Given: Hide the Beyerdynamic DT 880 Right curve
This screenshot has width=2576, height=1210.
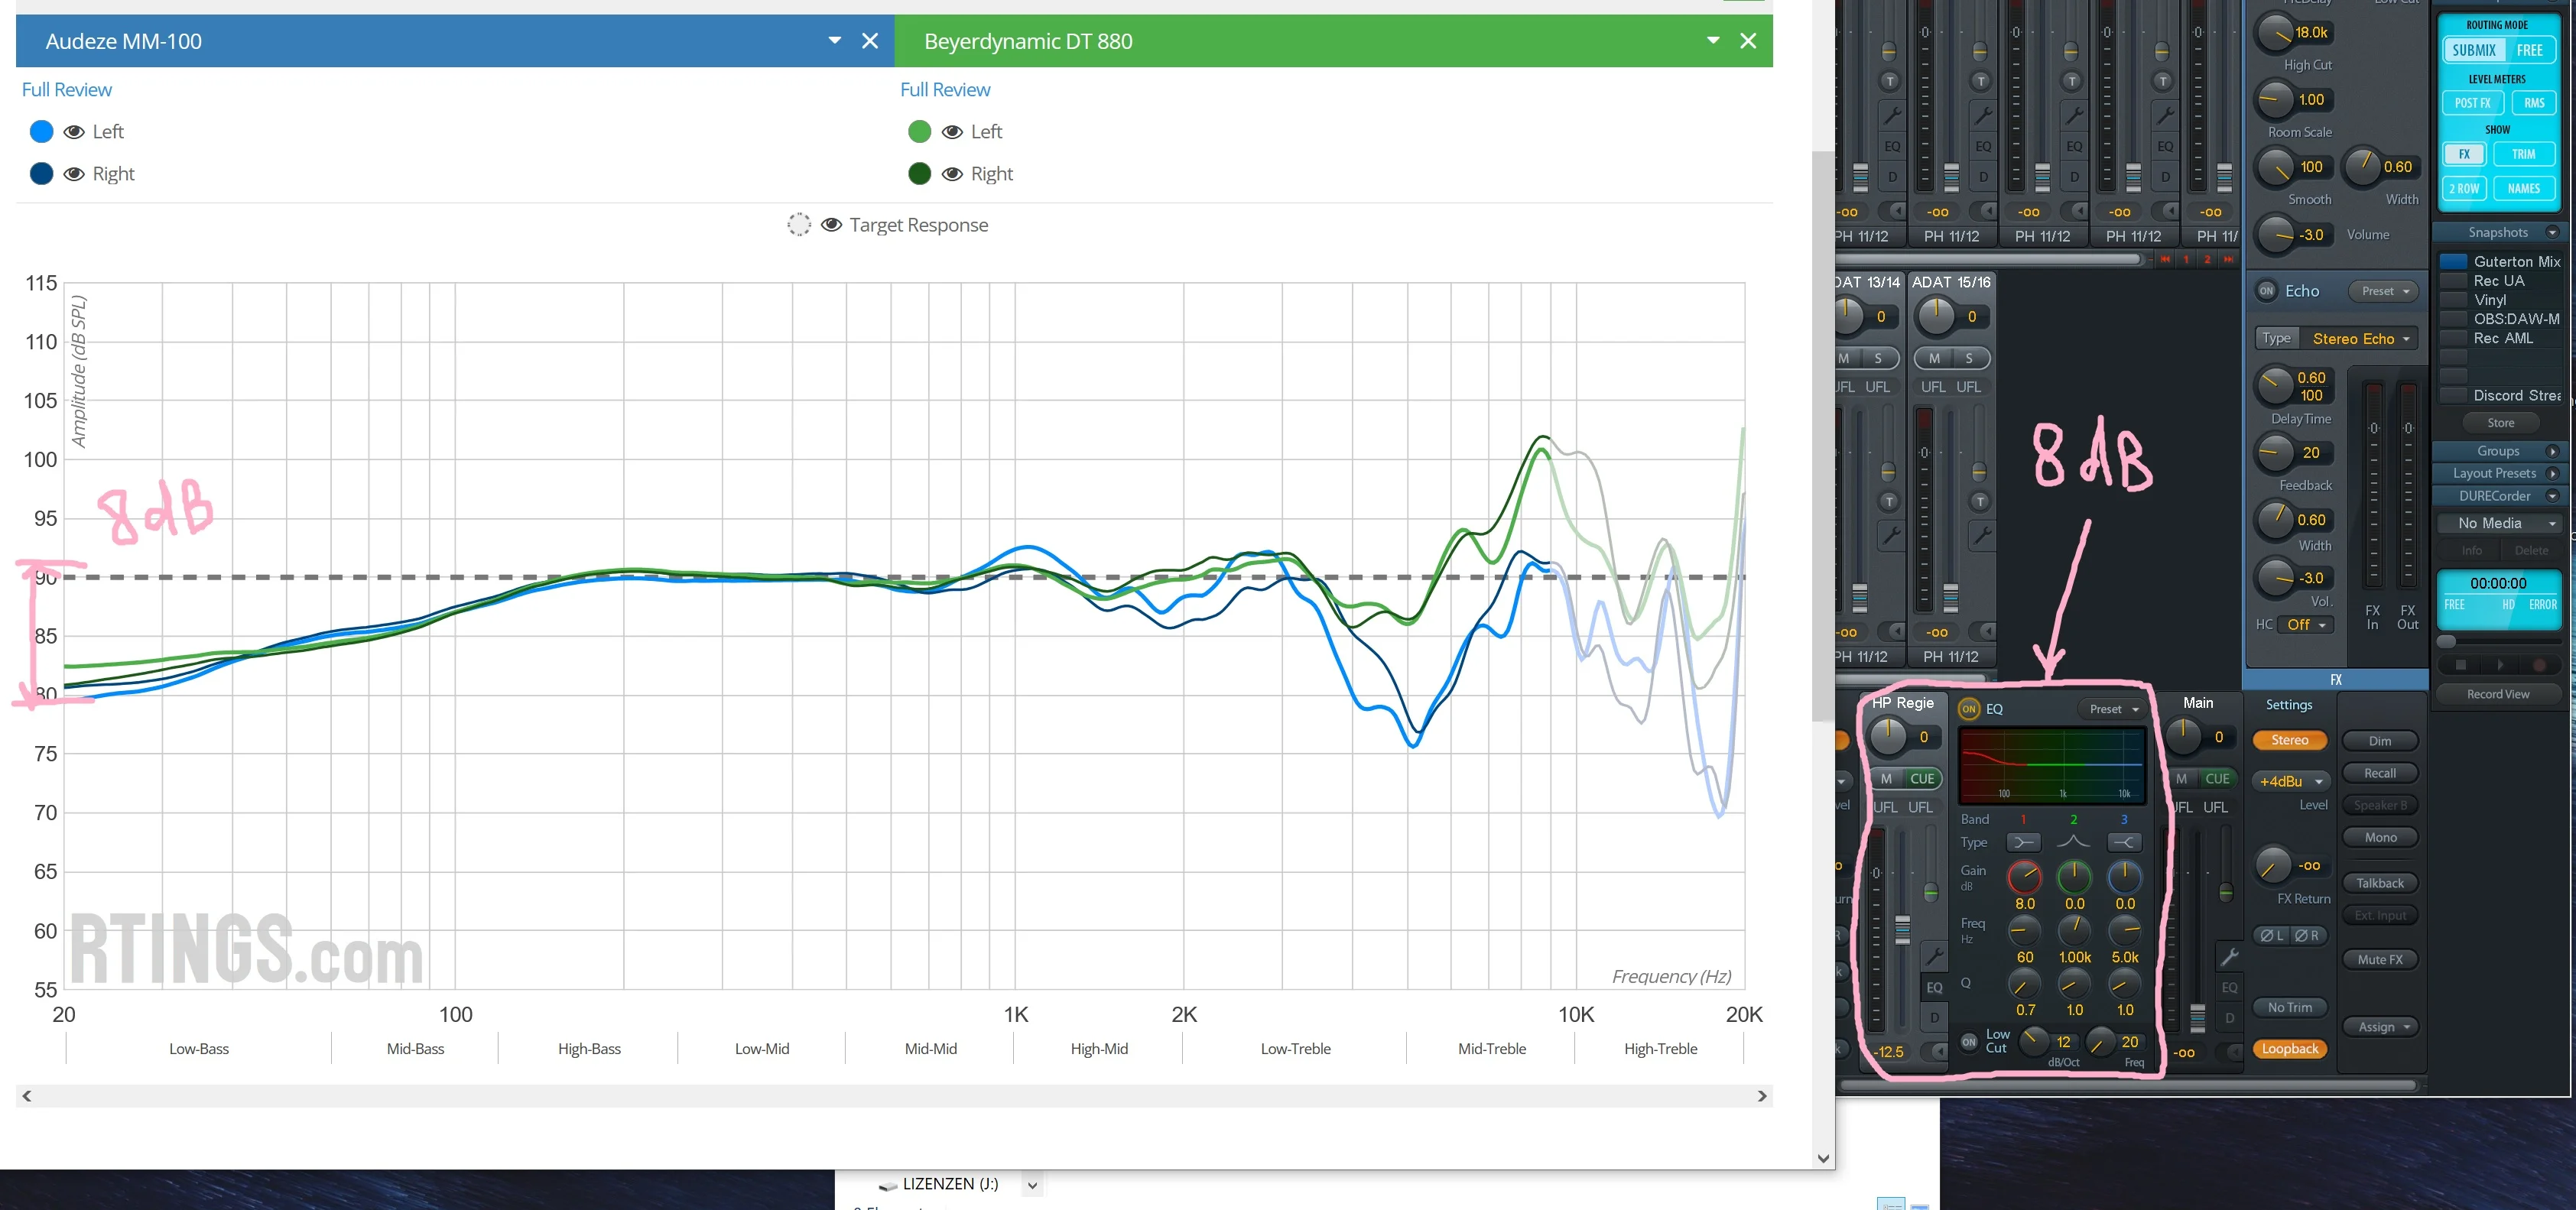Looking at the screenshot, I should pyautogui.click(x=952, y=174).
